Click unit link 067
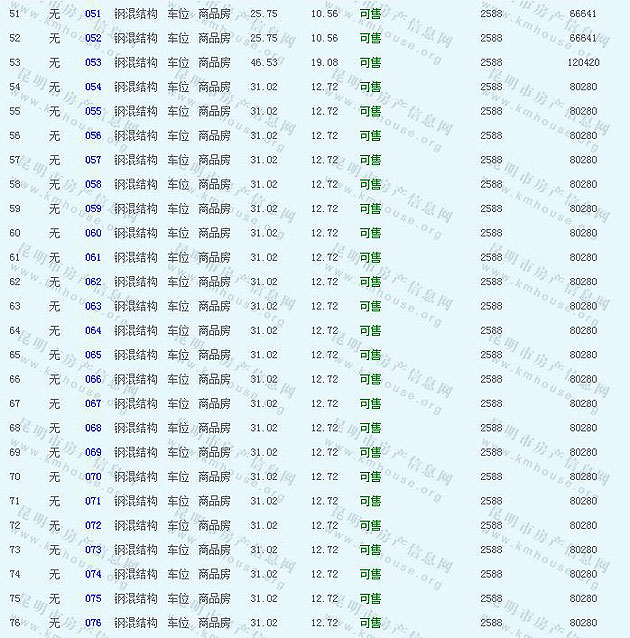This screenshot has height=638, width=630. click(x=93, y=404)
